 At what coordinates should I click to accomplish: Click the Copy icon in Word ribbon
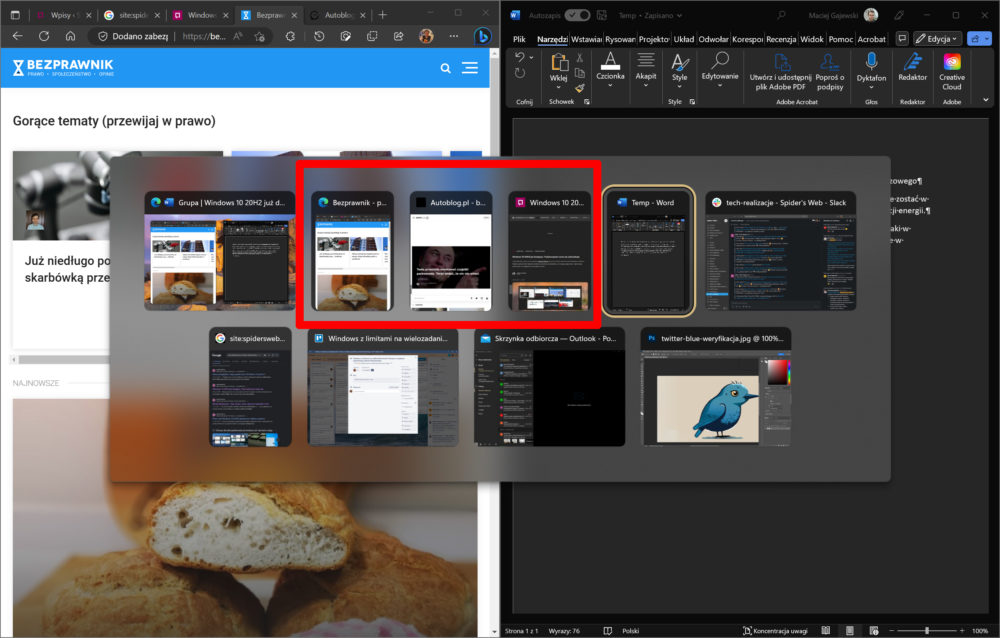click(579, 73)
